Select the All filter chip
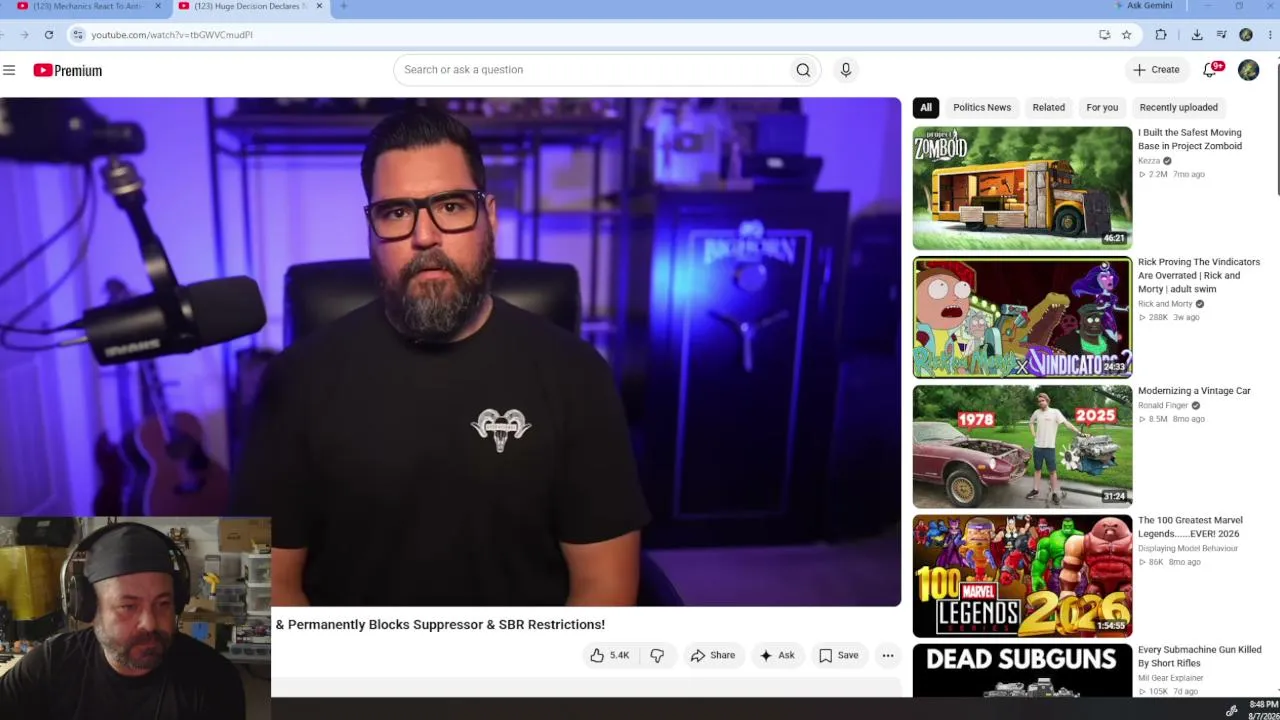 click(926, 108)
